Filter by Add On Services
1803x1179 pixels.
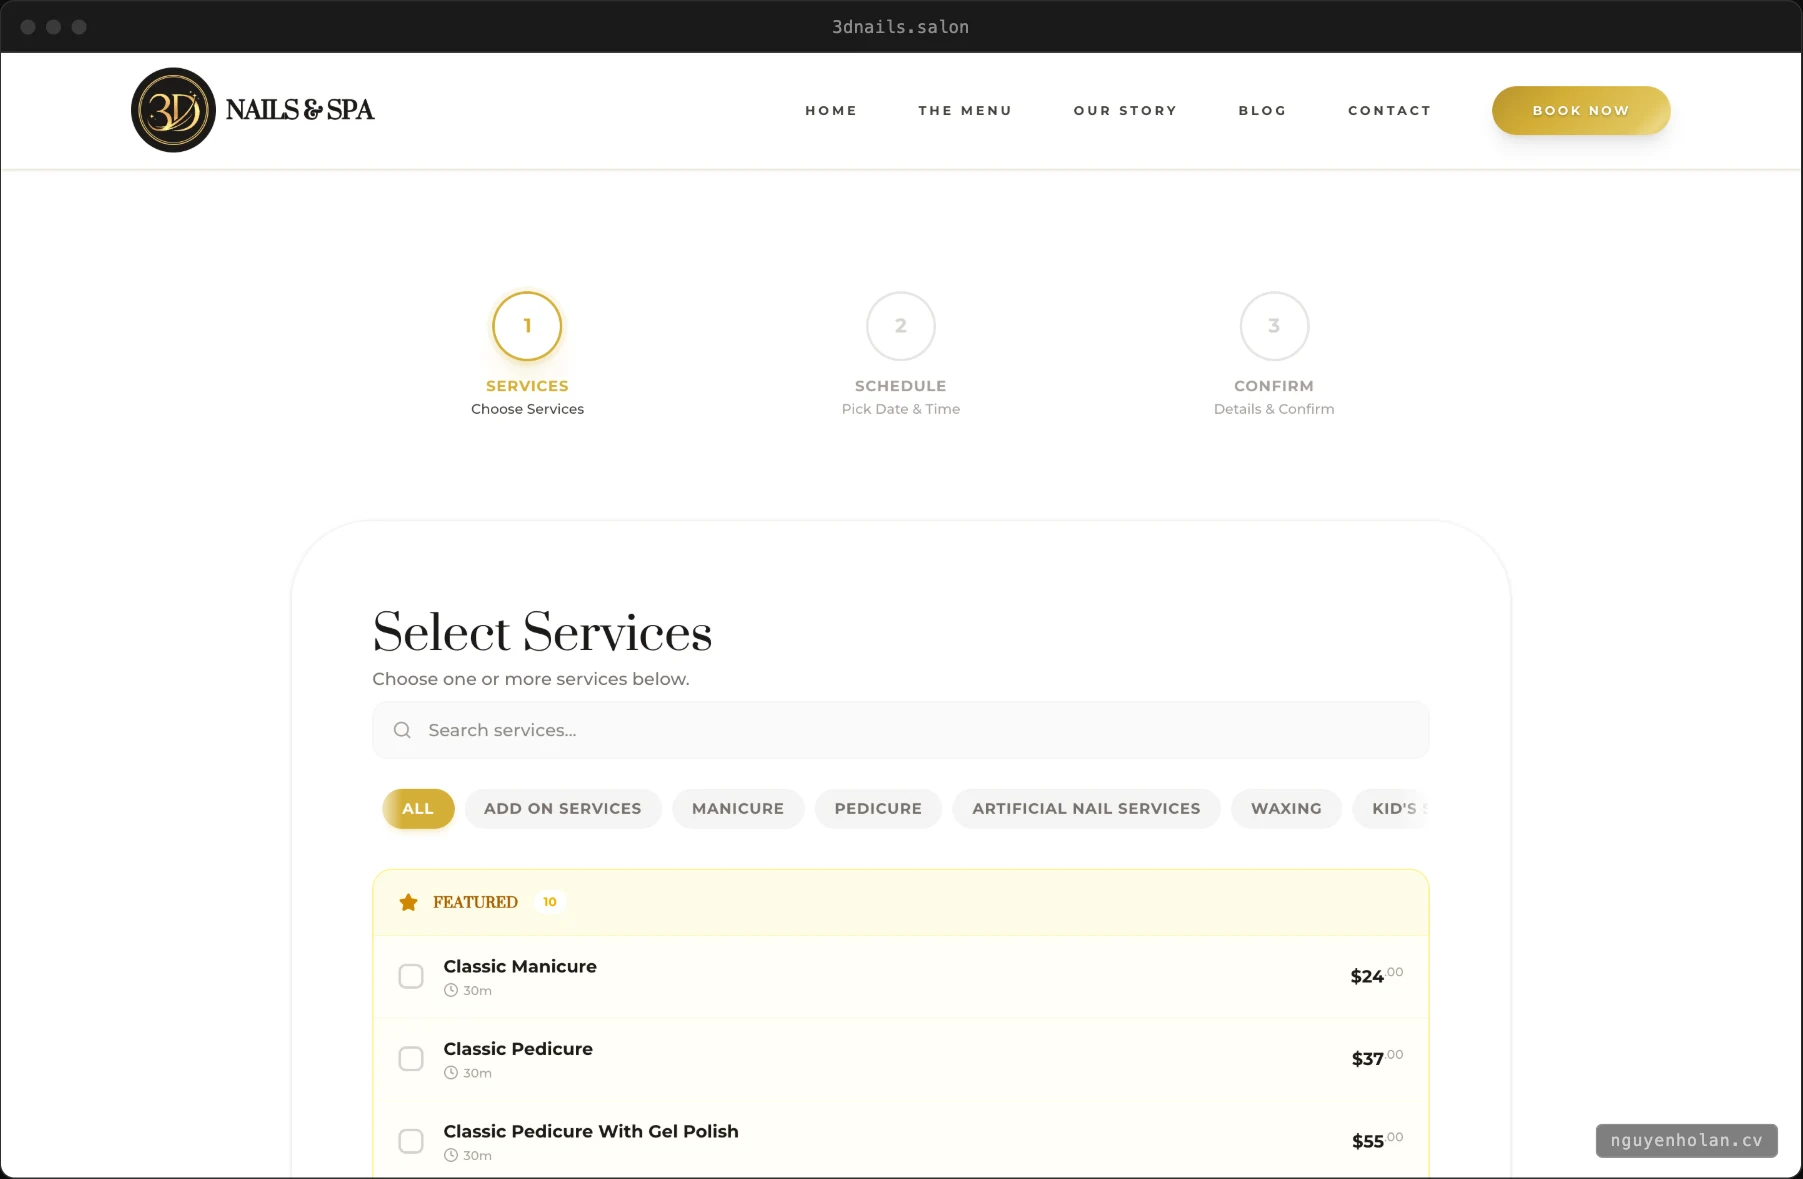(x=563, y=808)
